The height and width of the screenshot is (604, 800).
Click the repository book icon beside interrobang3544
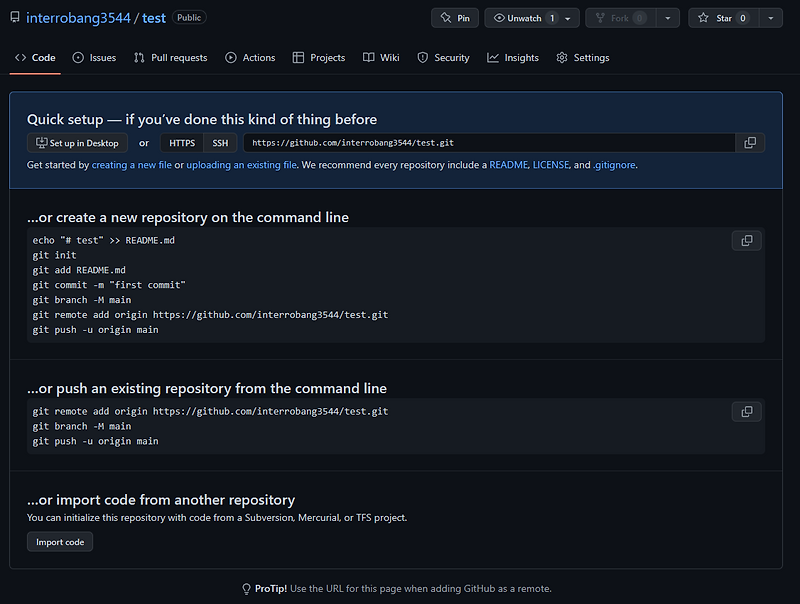click(14, 17)
